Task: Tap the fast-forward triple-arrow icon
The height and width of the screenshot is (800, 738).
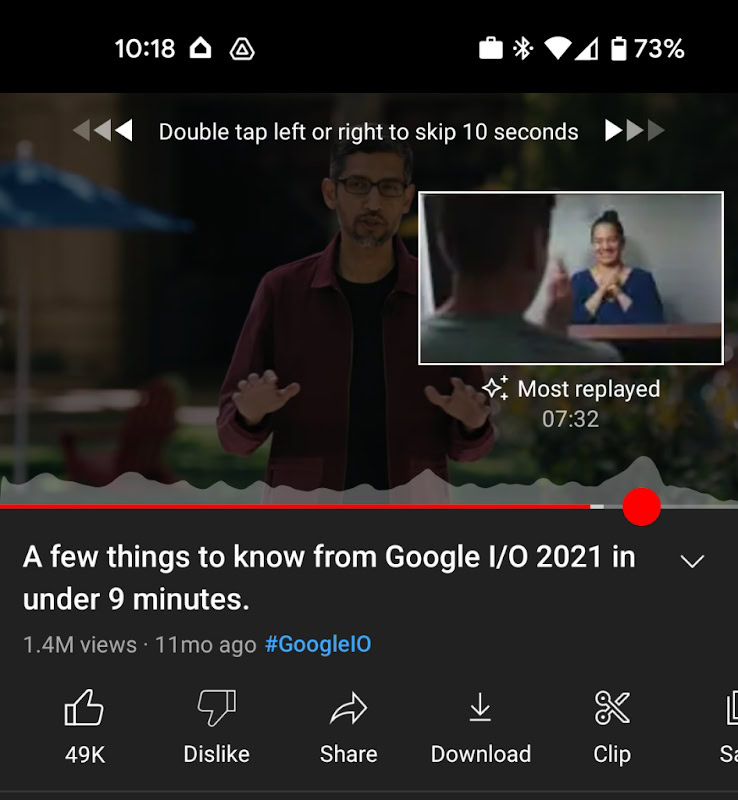Action: pyautogui.click(x=634, y=131)
